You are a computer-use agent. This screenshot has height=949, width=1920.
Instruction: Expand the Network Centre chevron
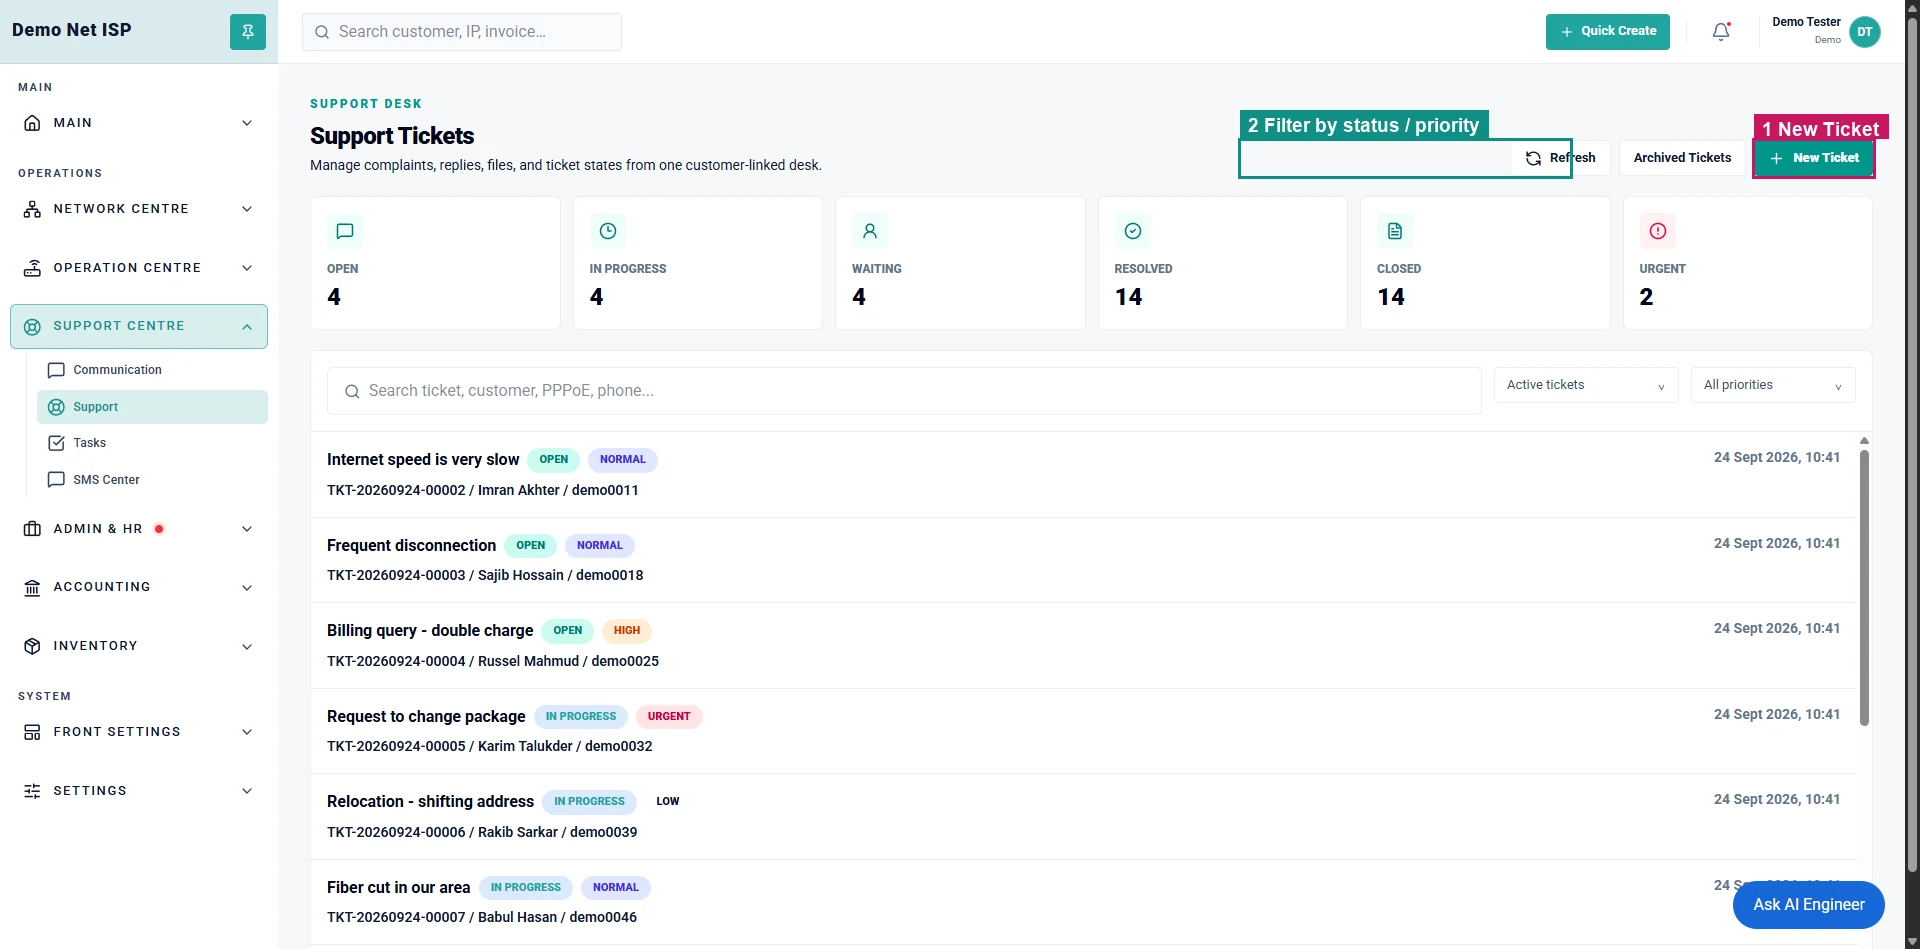point(247,209)
